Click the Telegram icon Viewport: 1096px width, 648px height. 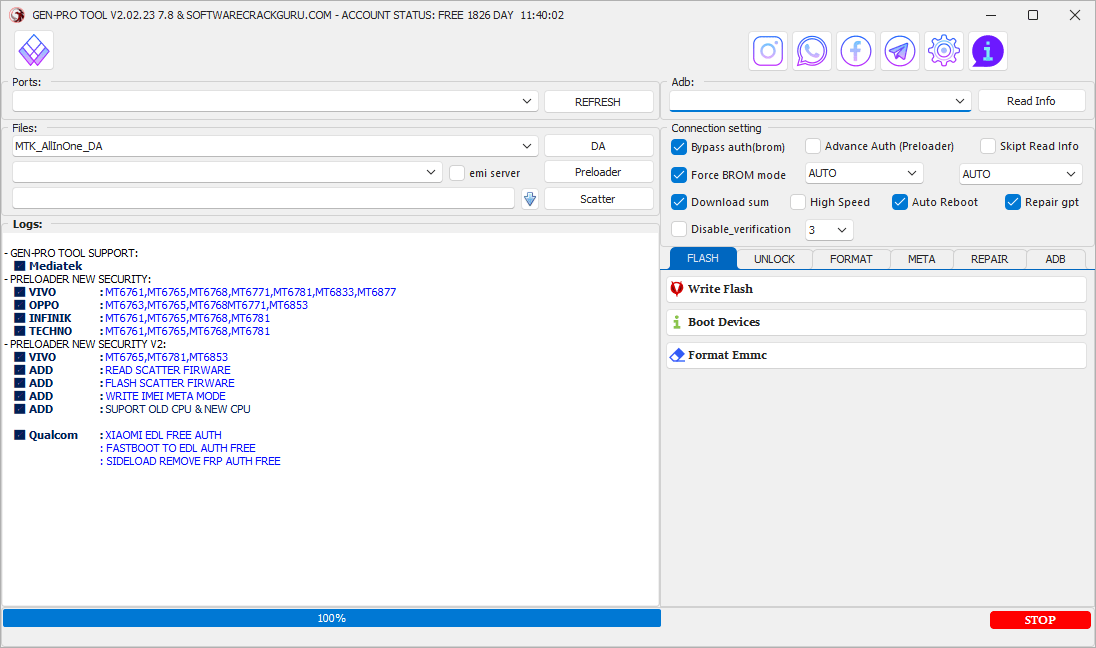(900, 50)
